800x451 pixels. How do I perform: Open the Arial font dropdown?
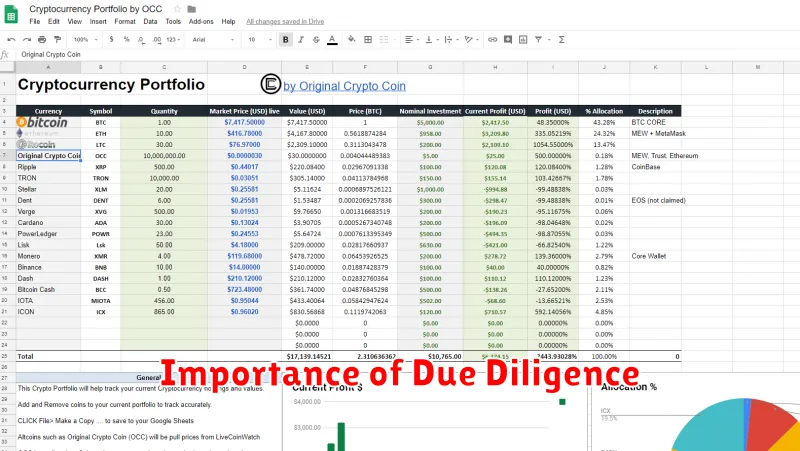click(213, 39)
